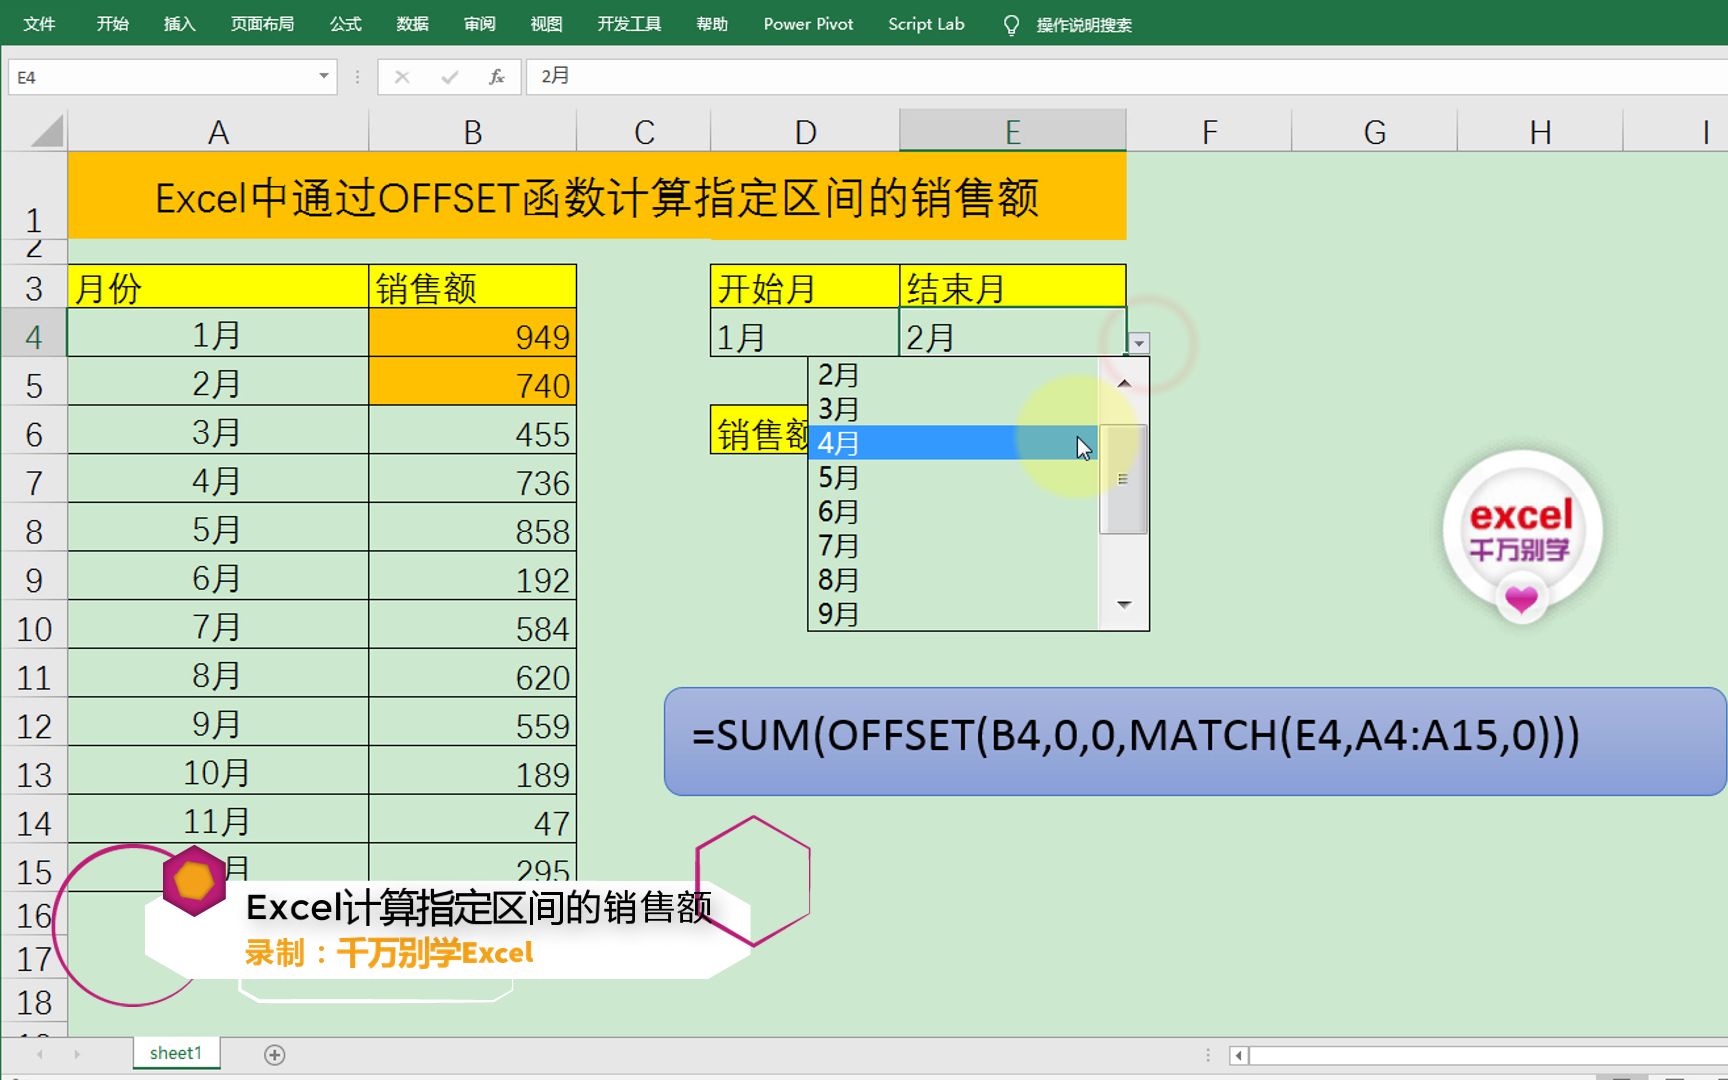Click the scroll-up arrow in the month dropdown
Viewport: 1728px width, 1080px height.
click(x=1124, y=381)
